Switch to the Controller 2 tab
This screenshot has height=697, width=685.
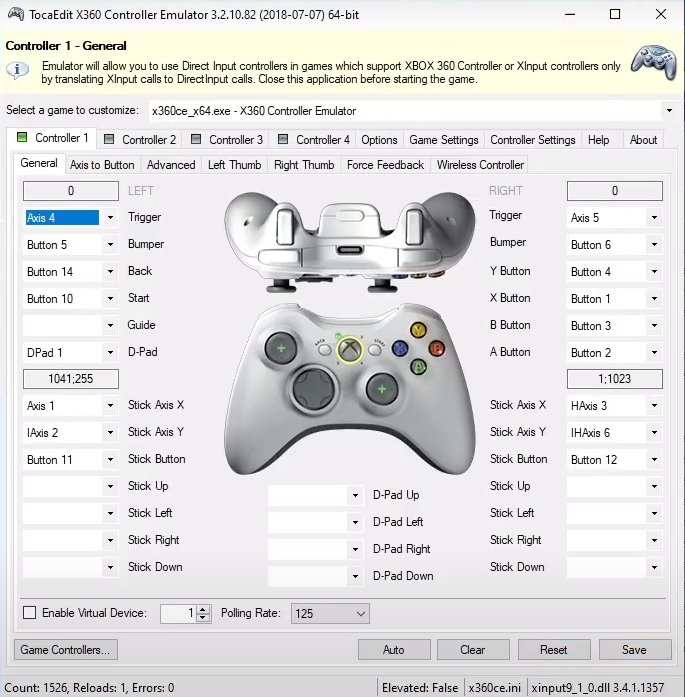(140, 140)
